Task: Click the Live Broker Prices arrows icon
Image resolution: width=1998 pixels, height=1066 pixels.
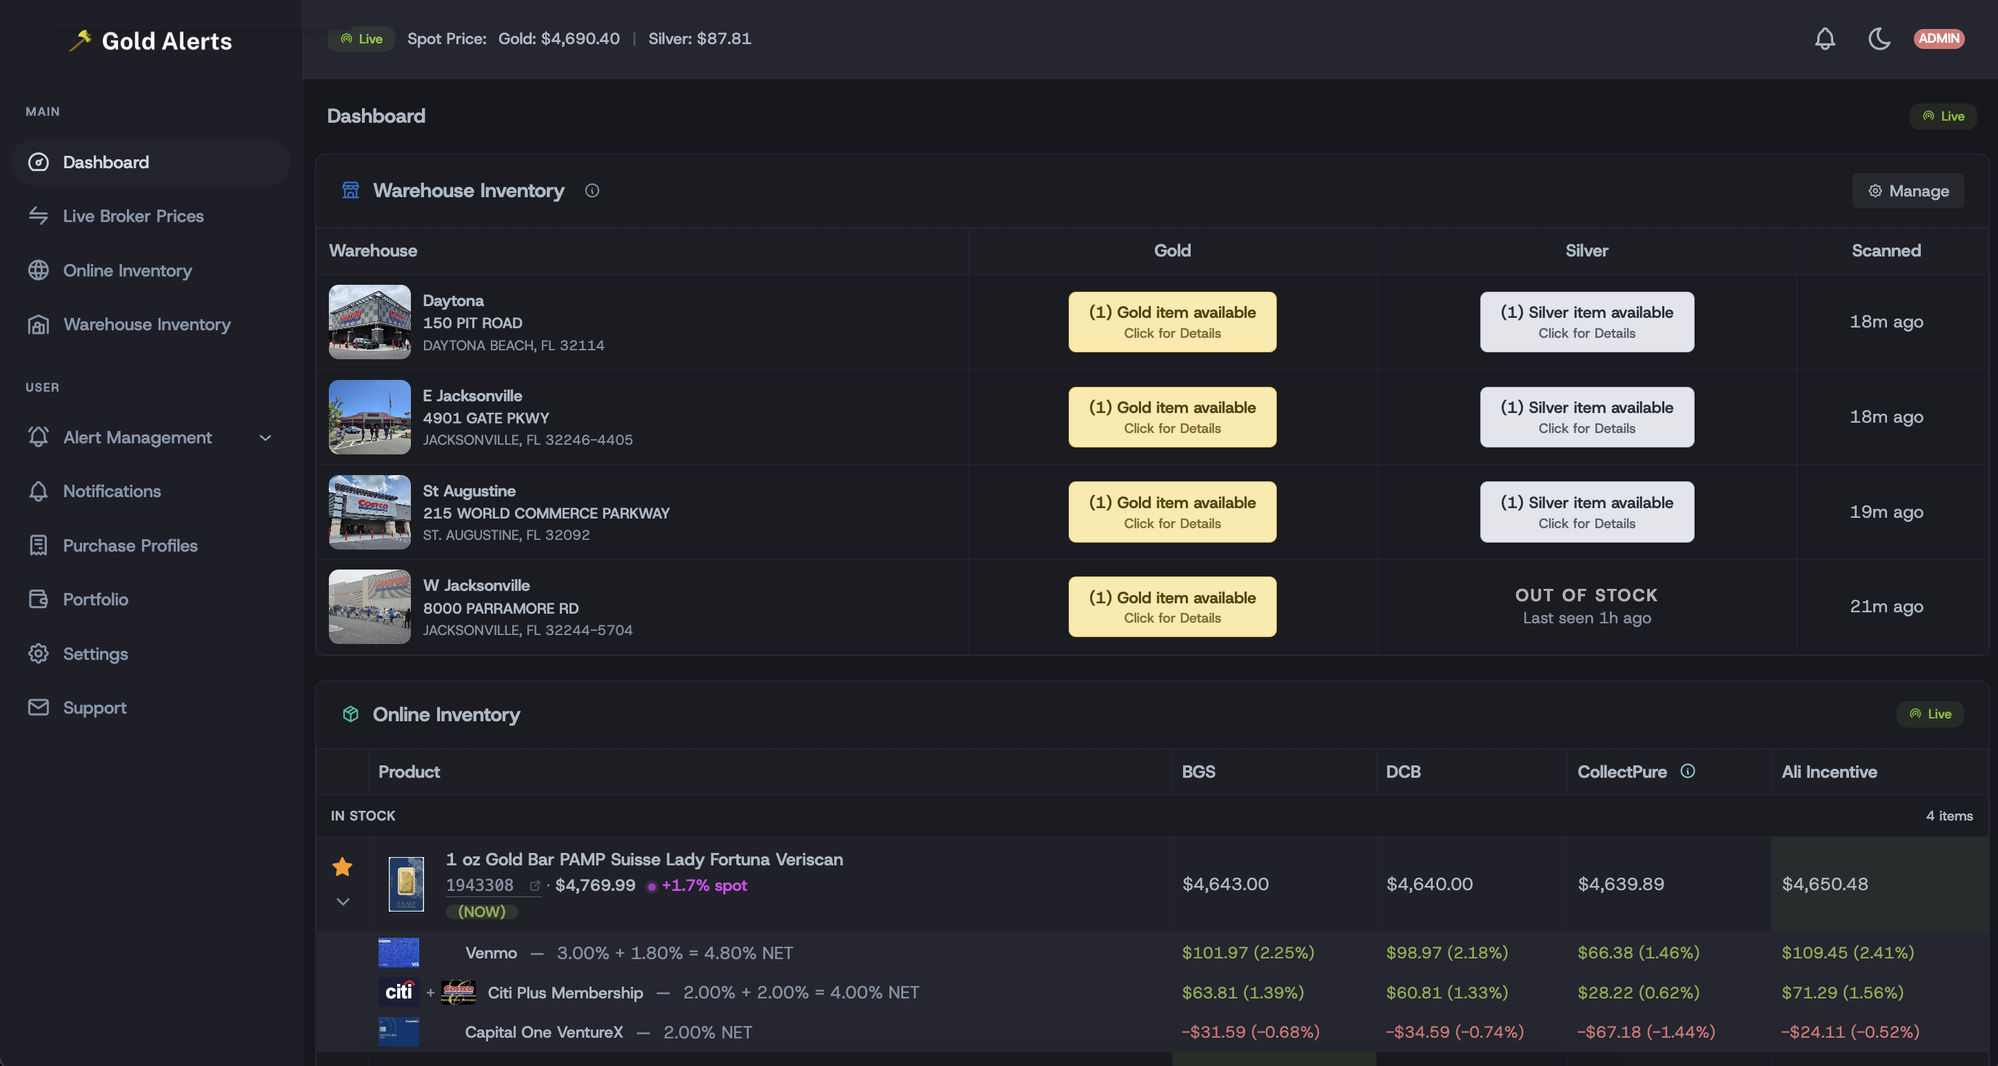Action: click(x=39, y=216)
